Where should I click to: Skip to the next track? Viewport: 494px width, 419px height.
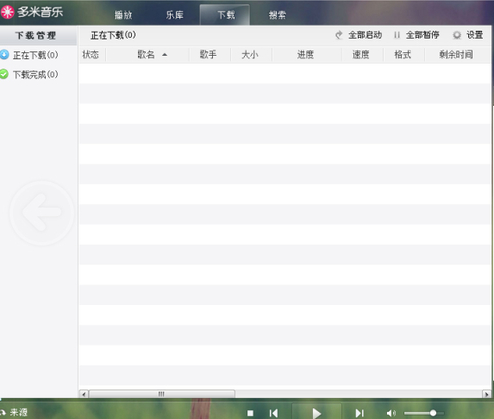[359, 413]
